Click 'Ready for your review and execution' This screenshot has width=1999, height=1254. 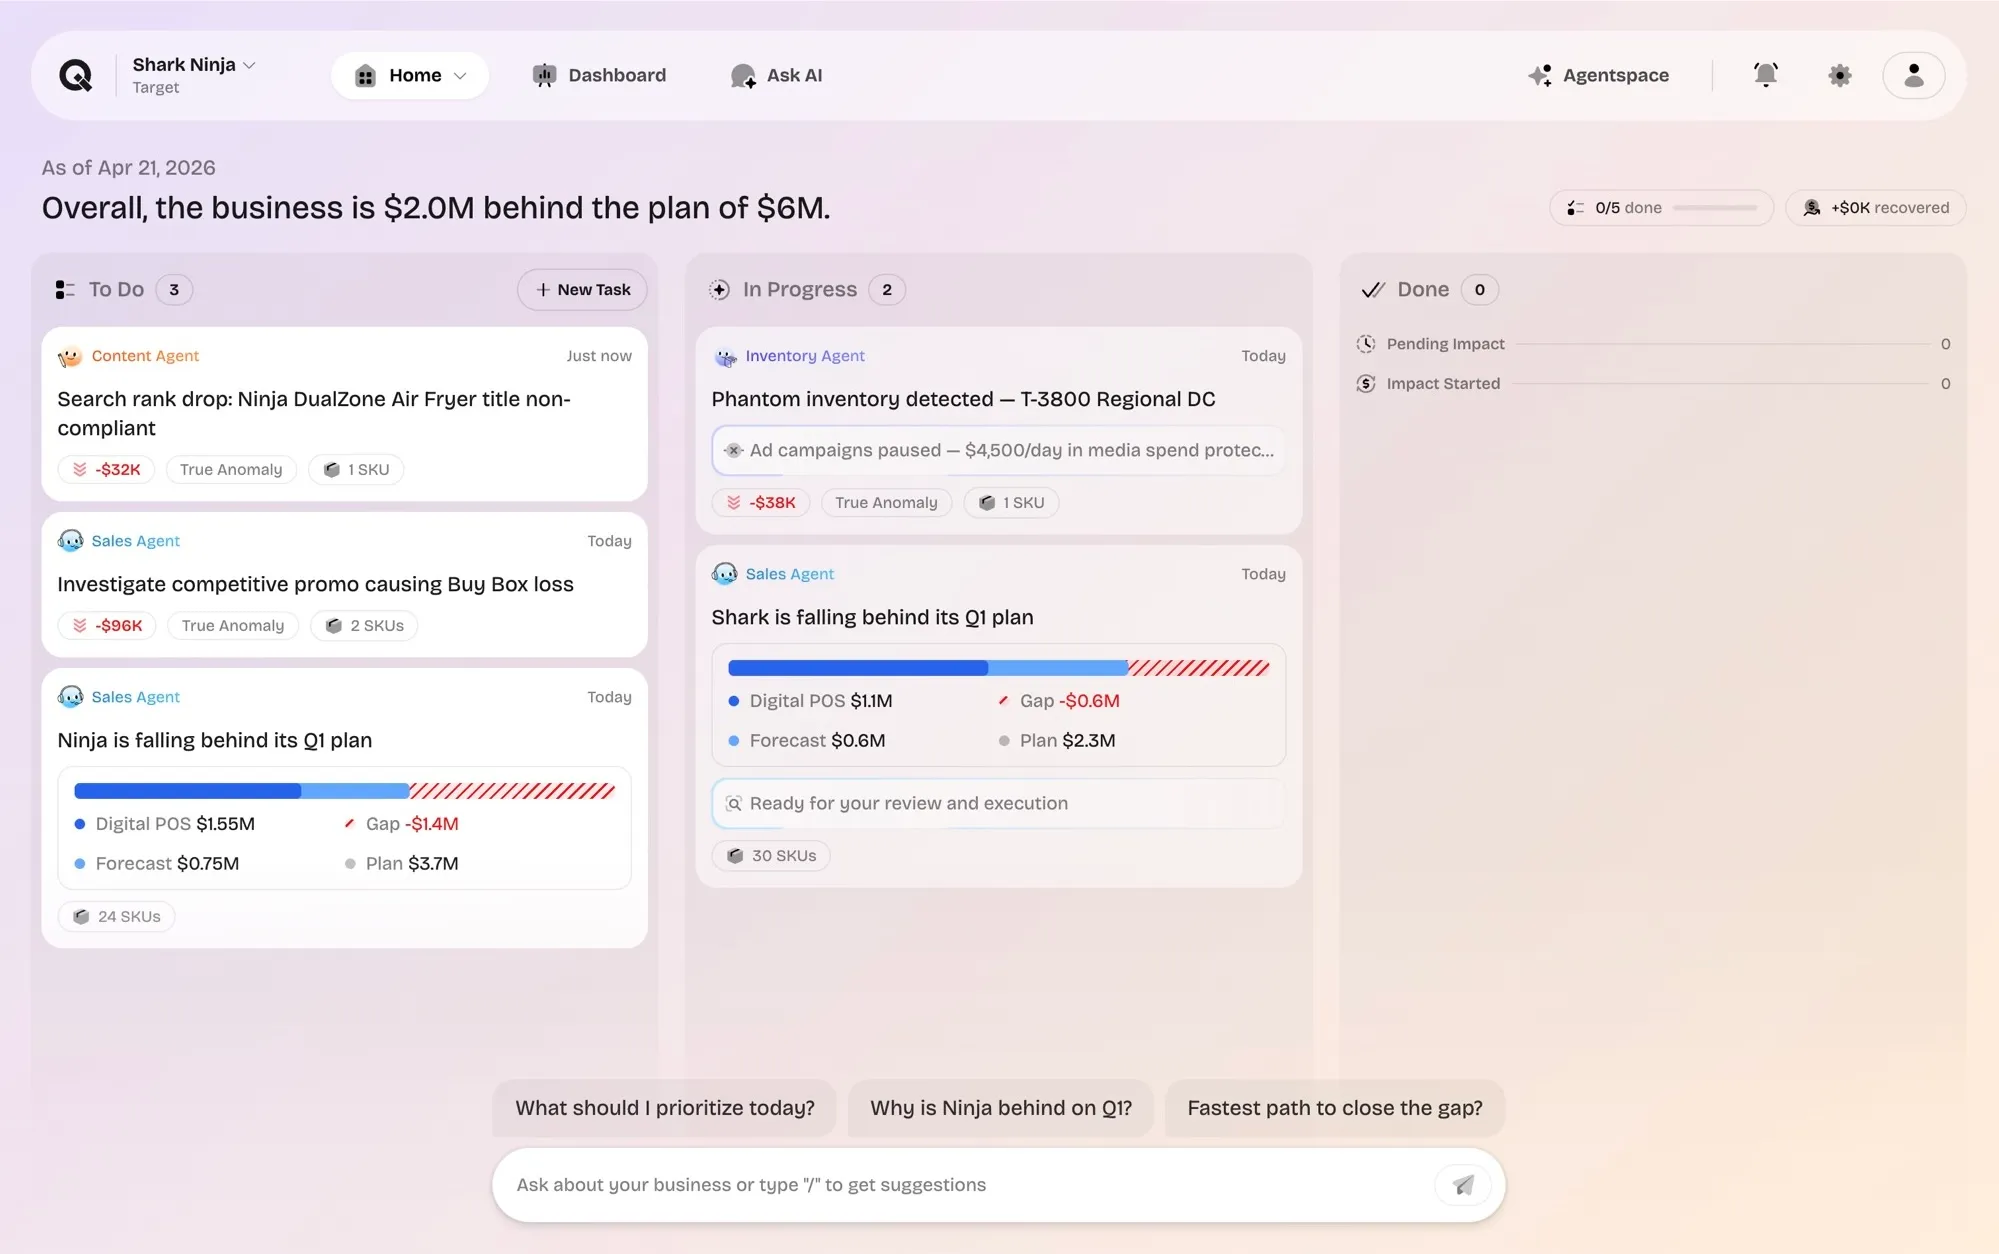tap(998, 804)
